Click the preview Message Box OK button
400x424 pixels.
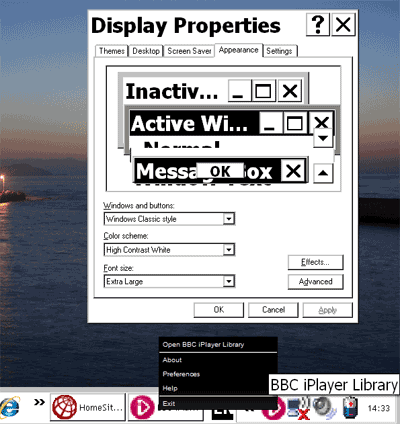click(220, 171)
